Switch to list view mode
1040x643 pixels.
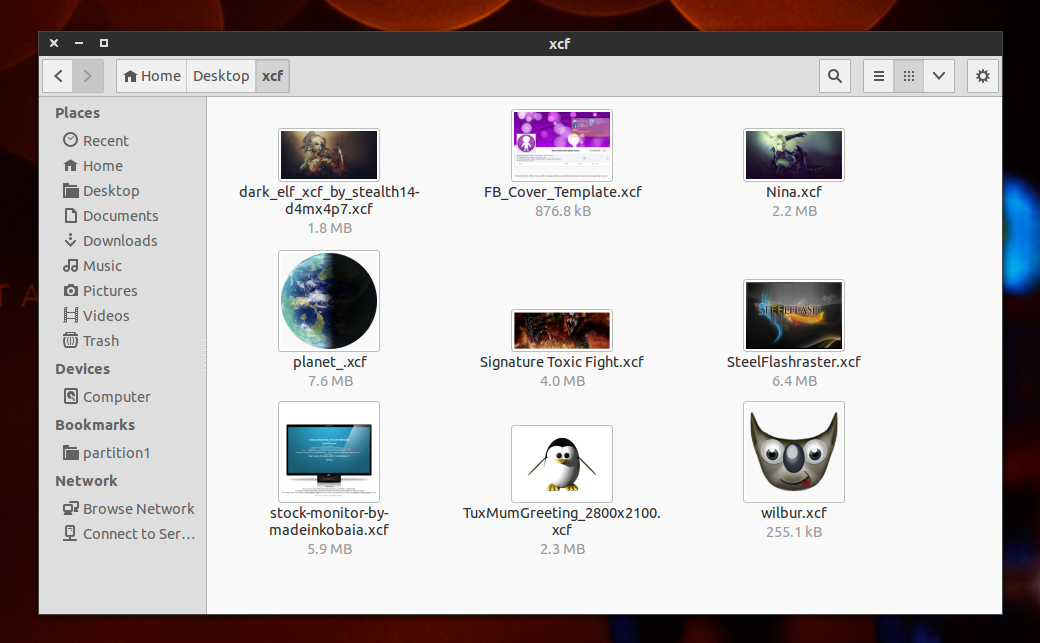click(878, 76)
